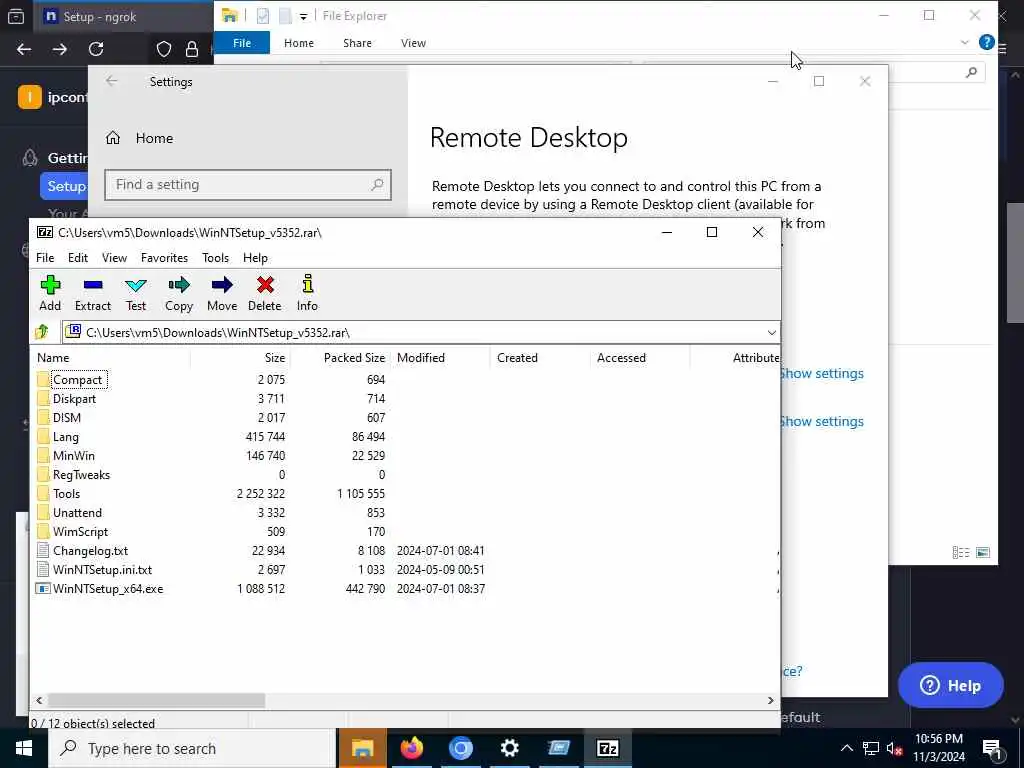
Task: Expand the 7-Zip address path dropdown
Action: 771,332
